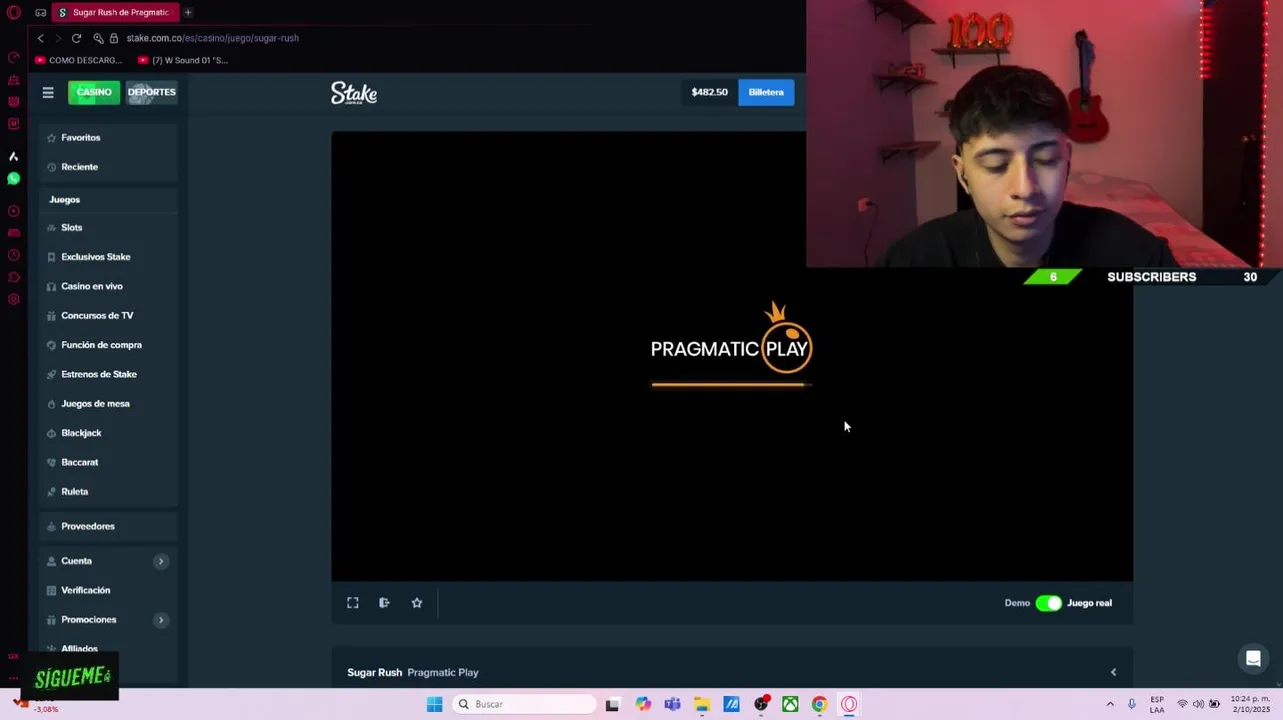Open the hamburger menu beside Casino
This screenshot has height=720, width=1283.
click(x=48, y=92)
